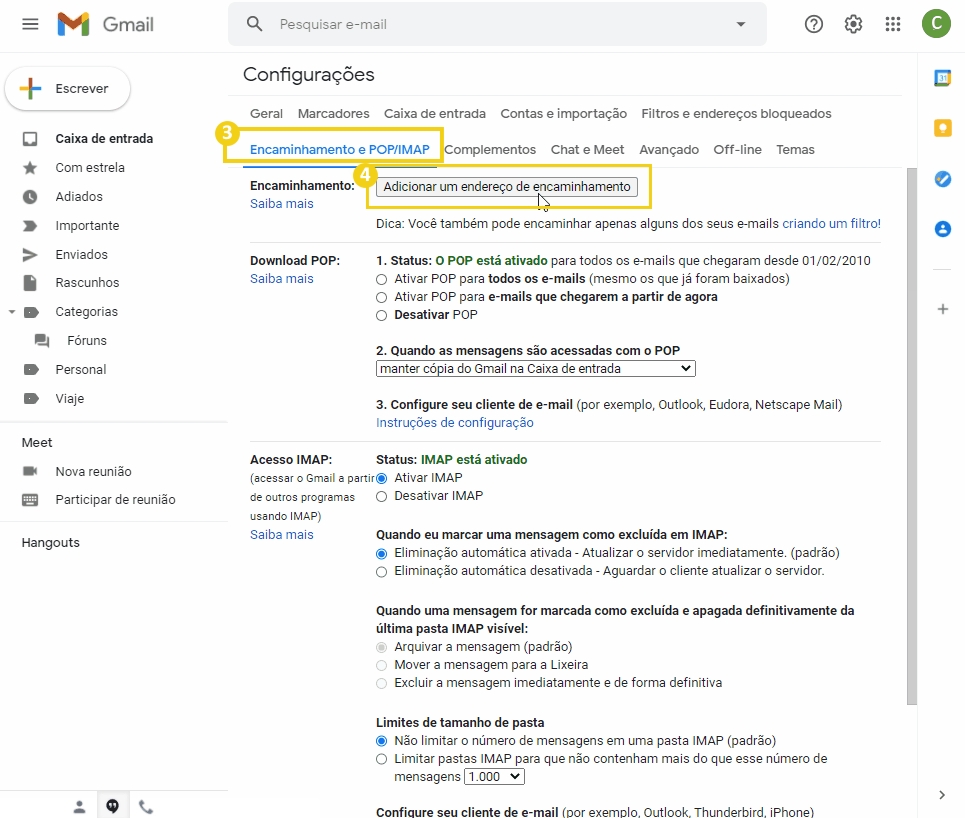
Task: Open the Google apps grid
Action: [x=892, y=24]
